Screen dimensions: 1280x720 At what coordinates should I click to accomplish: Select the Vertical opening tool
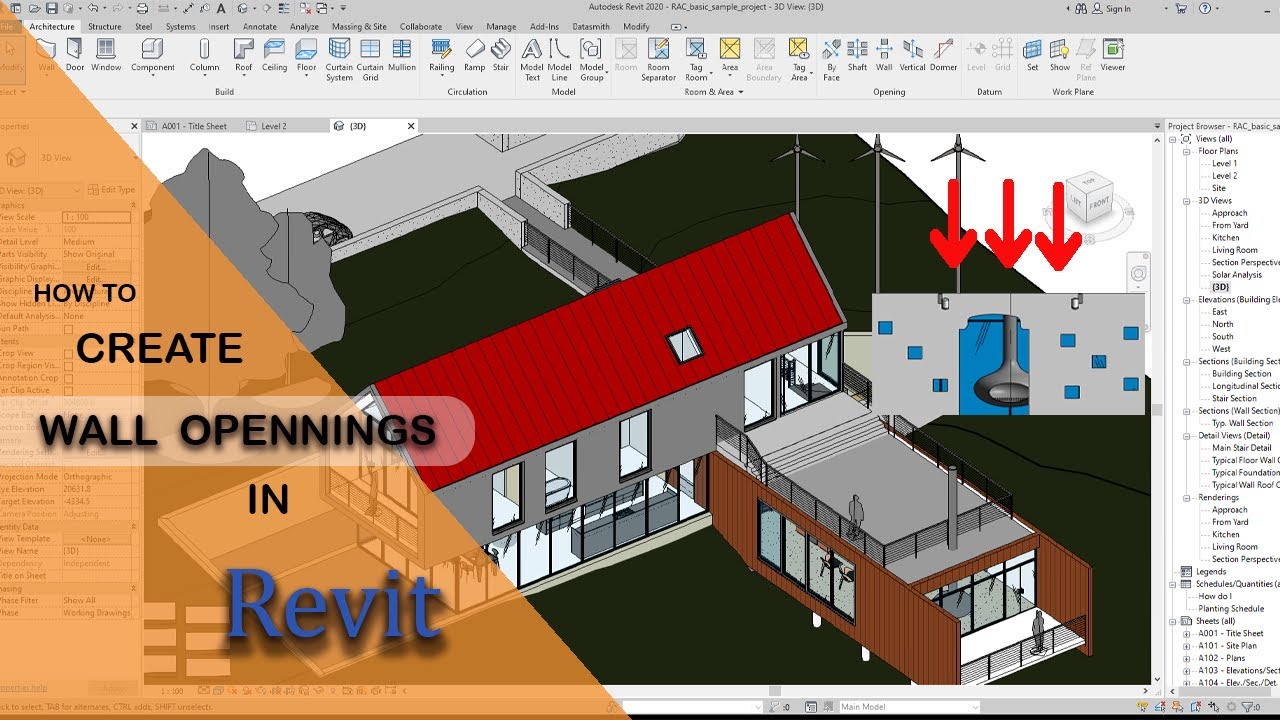point(913,55)
